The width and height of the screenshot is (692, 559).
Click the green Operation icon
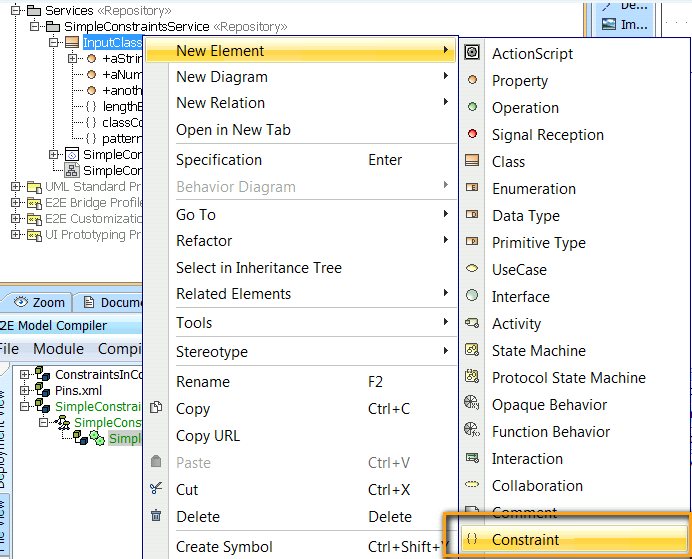tap(472, 108)
